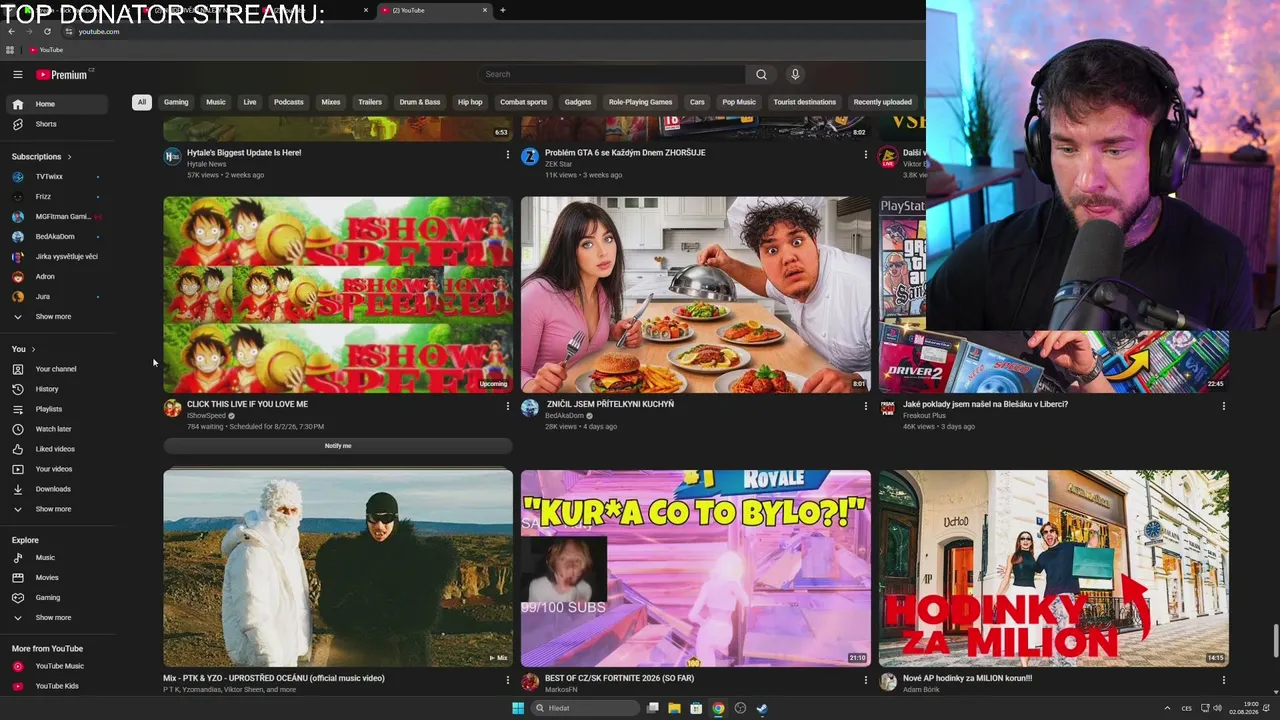Switch to the (2) YouTube browser tab
1280x720 pixels.
click(435, 10)
